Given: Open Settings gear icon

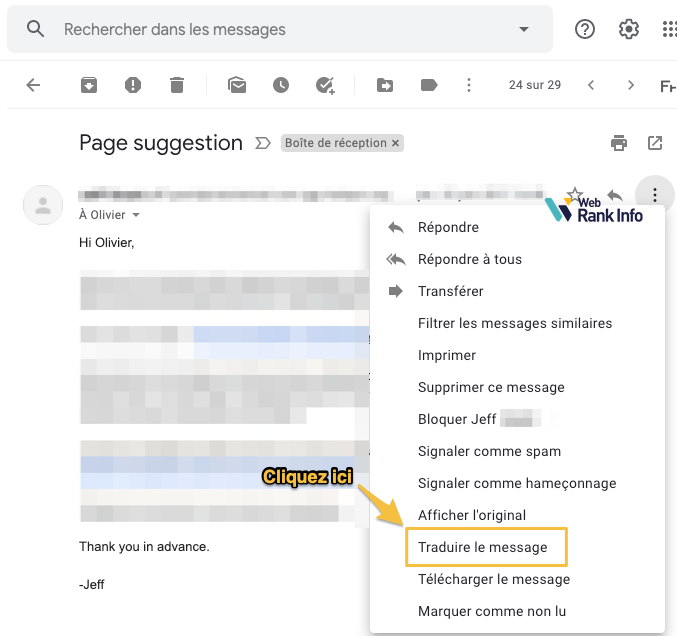Looking at the screenshot, I should click(629, 29).
